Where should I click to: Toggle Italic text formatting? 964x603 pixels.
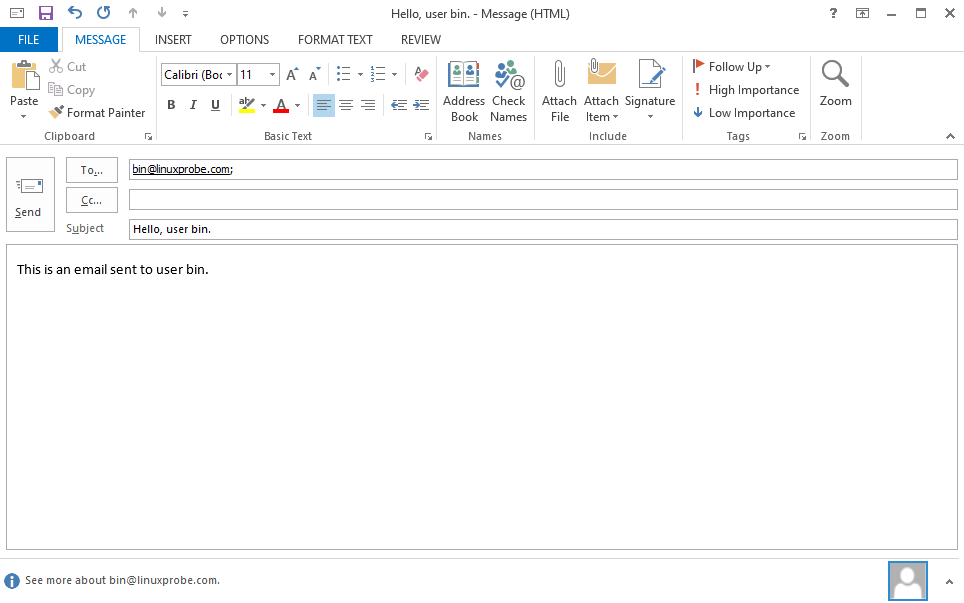(193, 105)
